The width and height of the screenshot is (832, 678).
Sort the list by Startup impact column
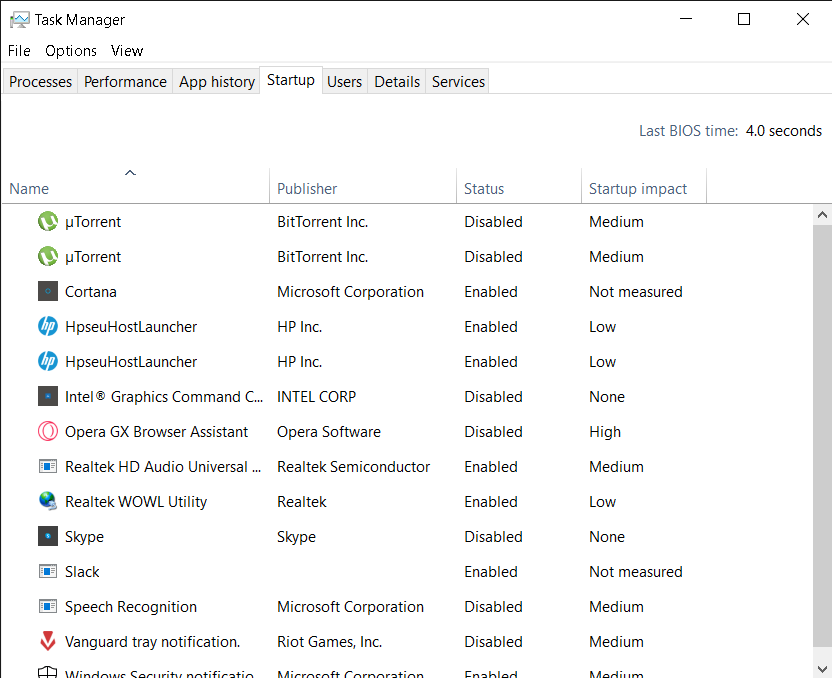[644, 186]
